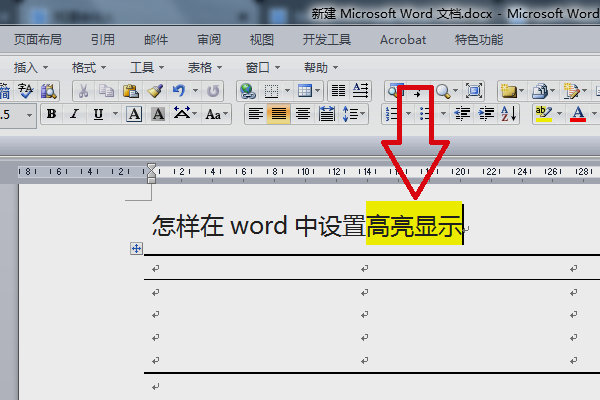
Task: Switch to the 引用 tab
Action: (x=103, y=39)
